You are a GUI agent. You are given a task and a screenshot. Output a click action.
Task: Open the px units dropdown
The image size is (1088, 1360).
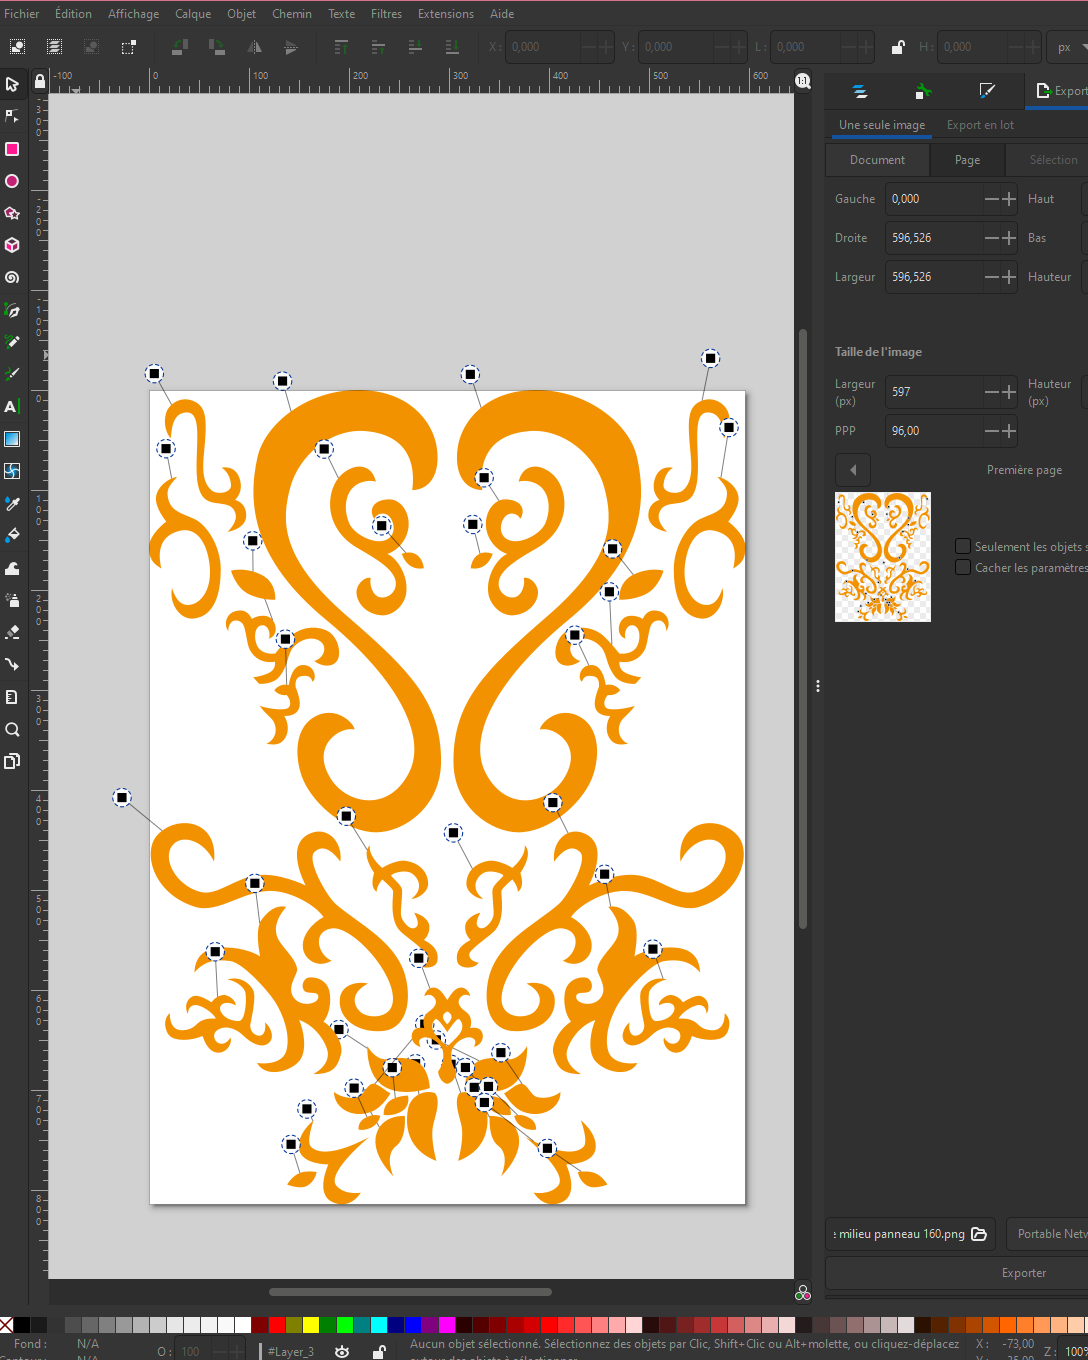[x=1068, y=47]
